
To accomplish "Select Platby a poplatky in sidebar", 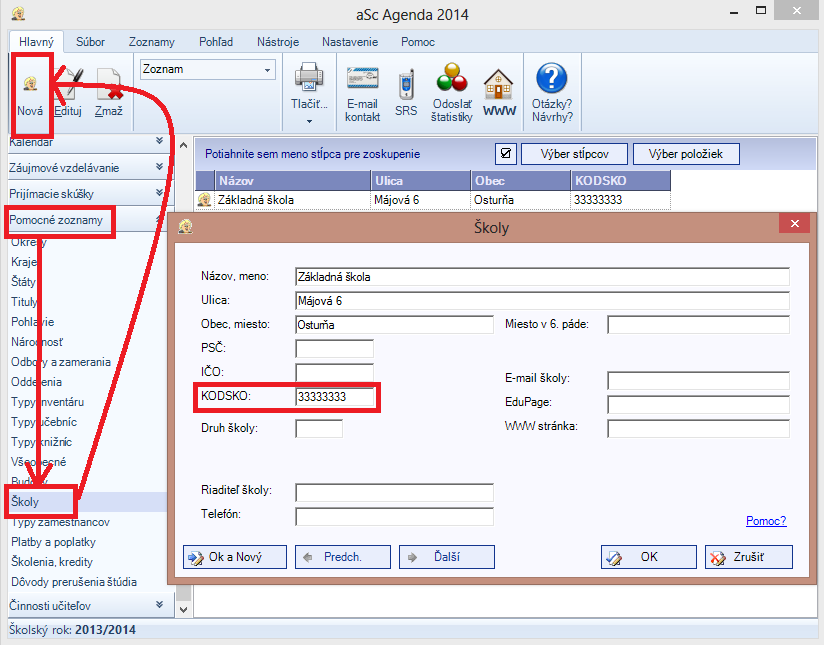I will pyautogui.click(x=54, y=542).
